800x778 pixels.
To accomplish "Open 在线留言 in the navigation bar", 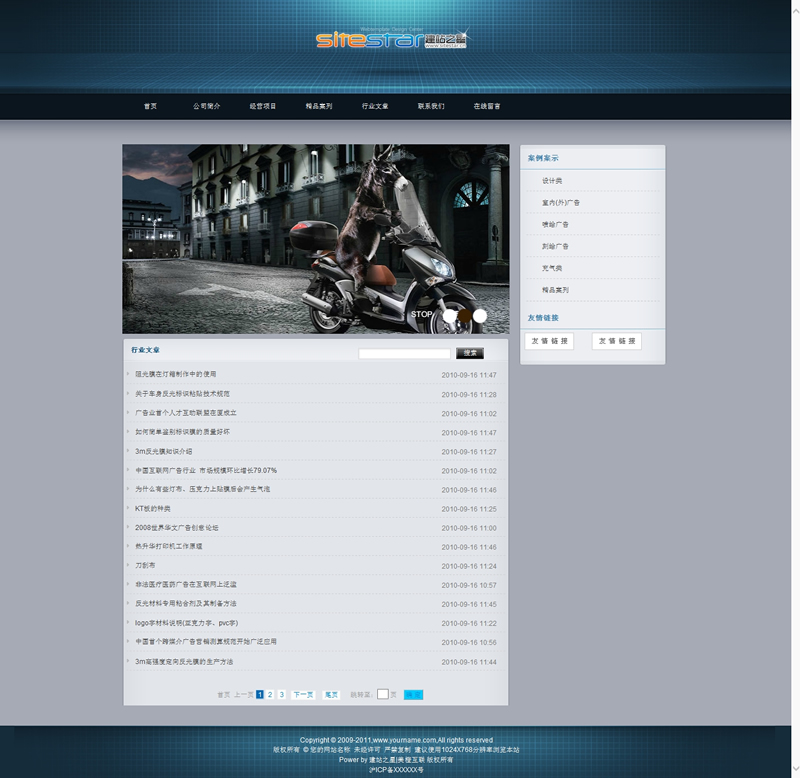I will 487,106.
